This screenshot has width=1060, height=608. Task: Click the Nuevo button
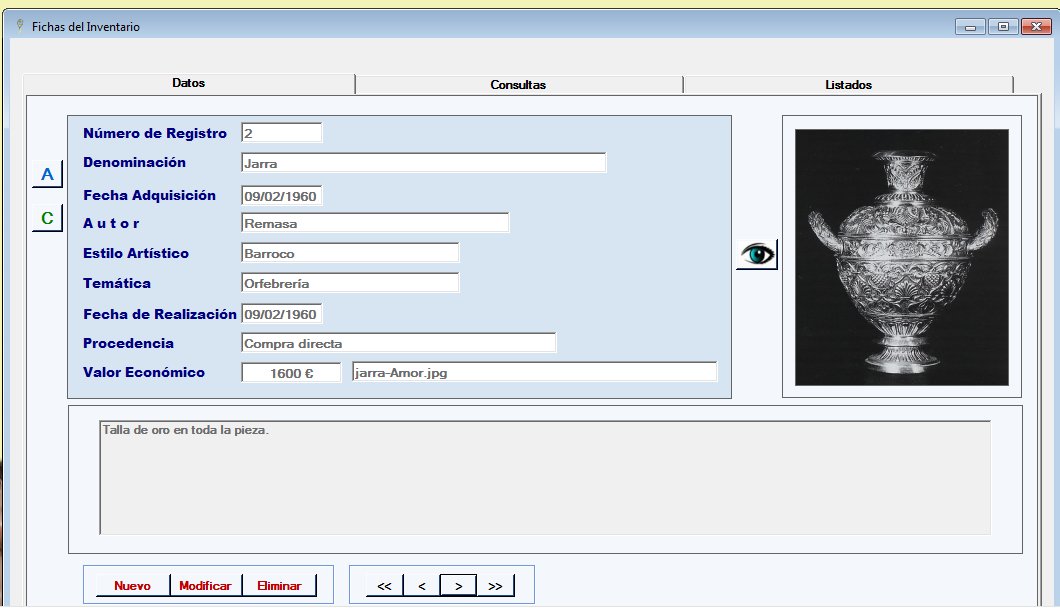tap(132, 586)
